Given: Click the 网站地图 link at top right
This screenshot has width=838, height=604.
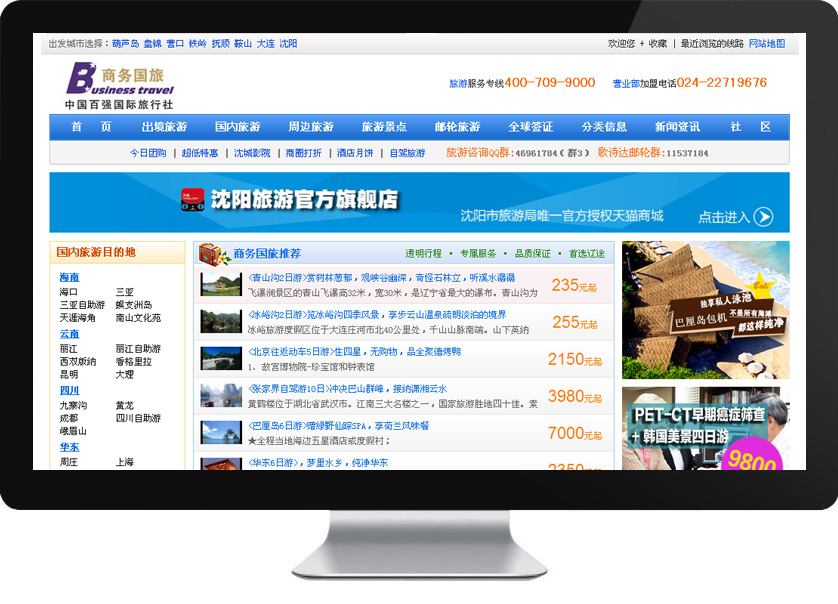Looking at the screenshot, I should 767,44.
